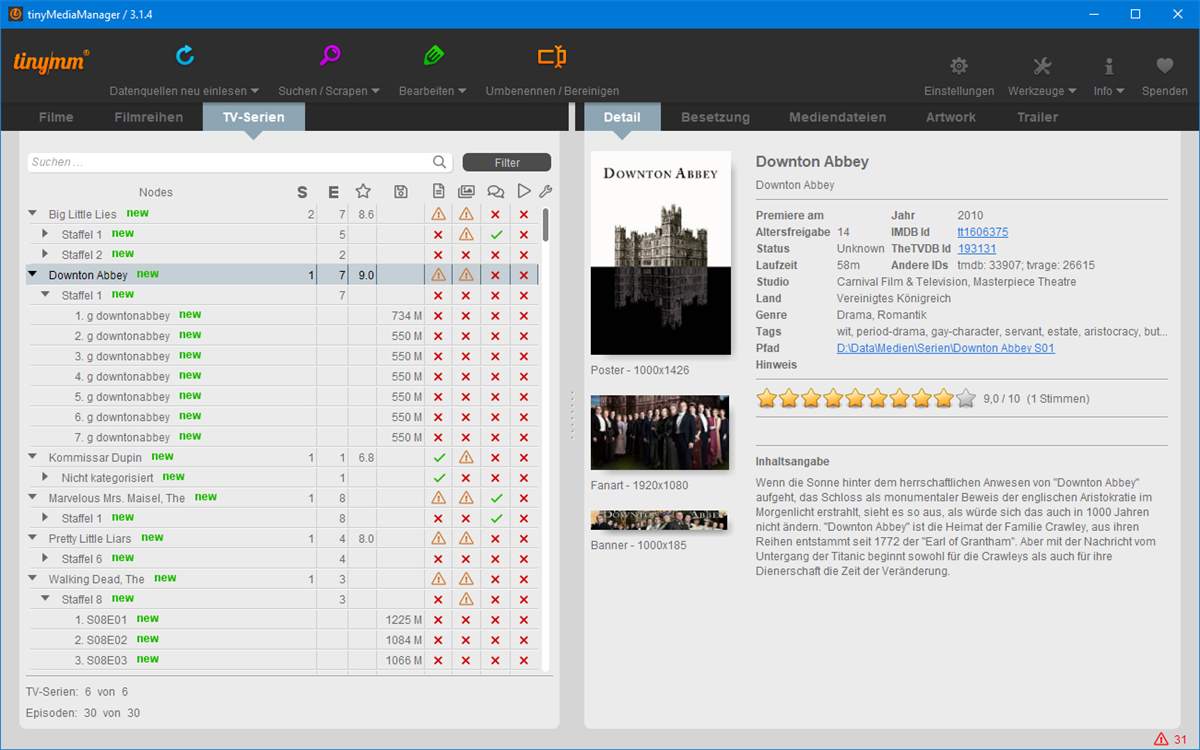The image size is (1200, 750).
Task: Click images warning icon for Walking Dead
Action: 466,579
